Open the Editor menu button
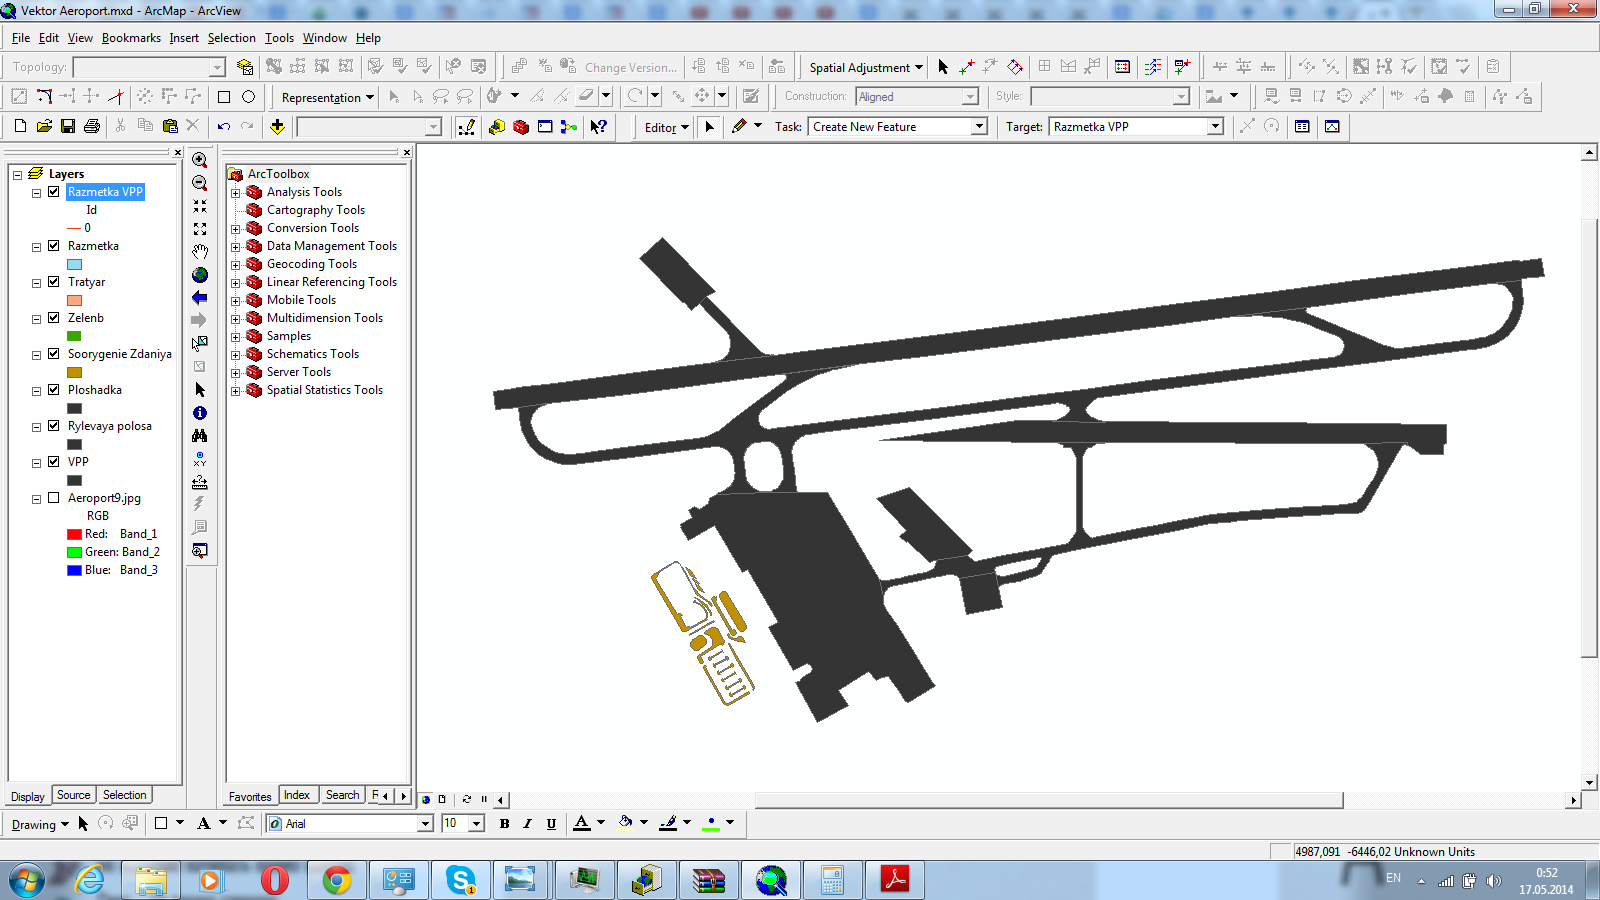Screen dimensions: 1600x900 666,127
